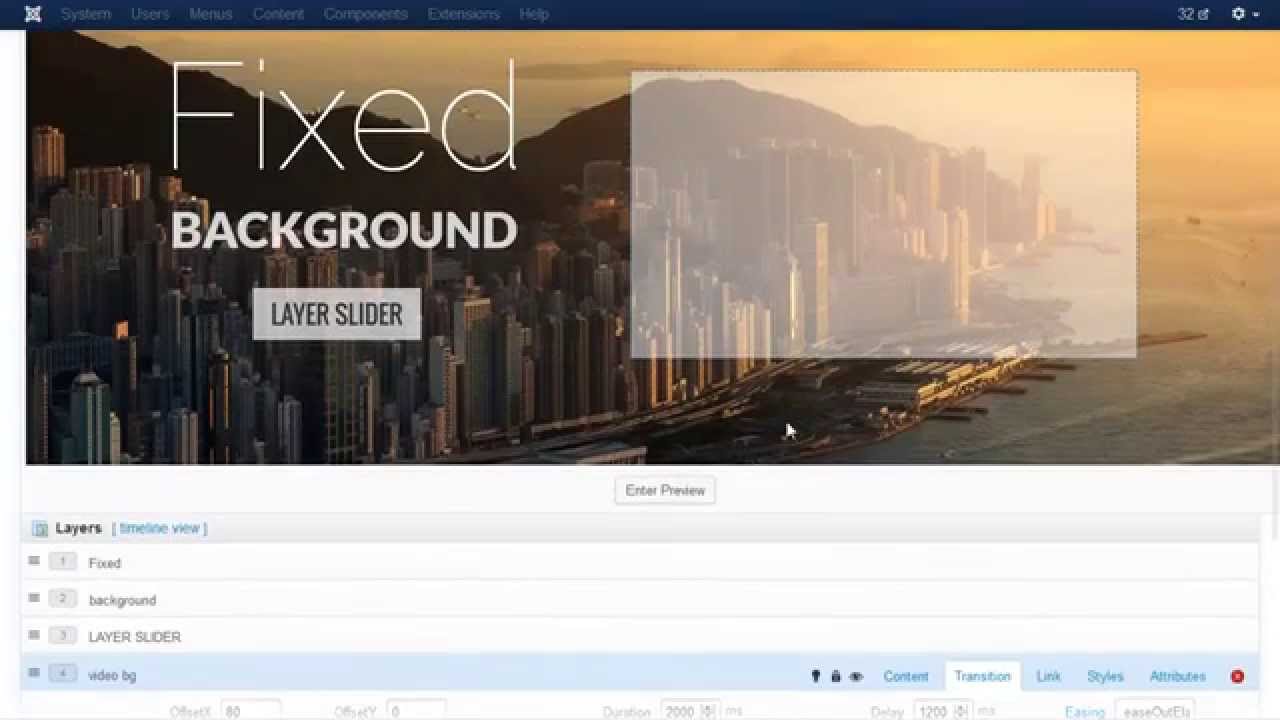Select the Fixed text layer on canvas
The height and width of the screenshot is (720, 1280).
(343, 116)
